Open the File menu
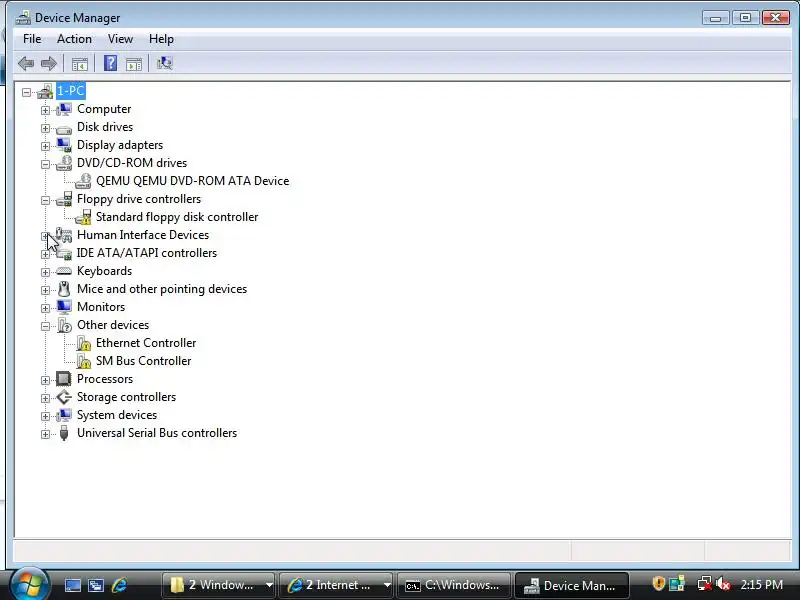800x600 pixels. coord(32,39)
